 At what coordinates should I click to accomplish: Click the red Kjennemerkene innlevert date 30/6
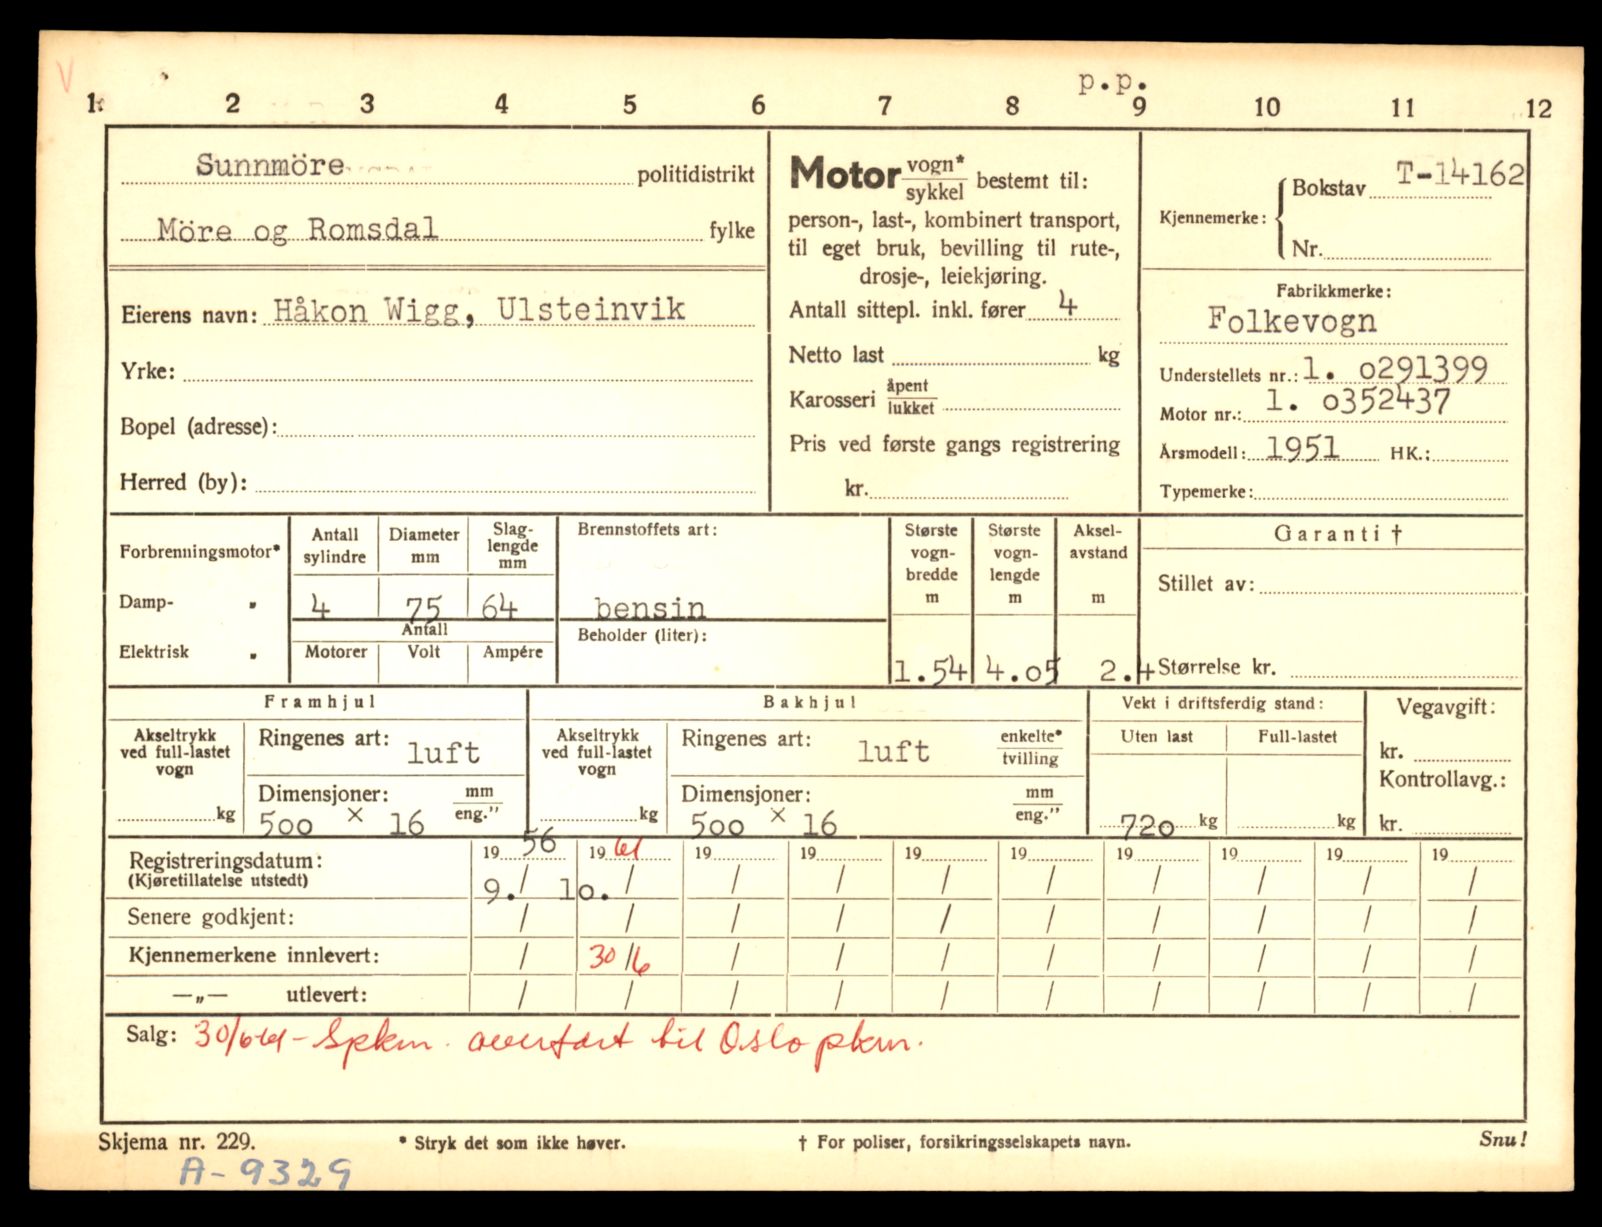pyautogui.click(x=618, y=958)
